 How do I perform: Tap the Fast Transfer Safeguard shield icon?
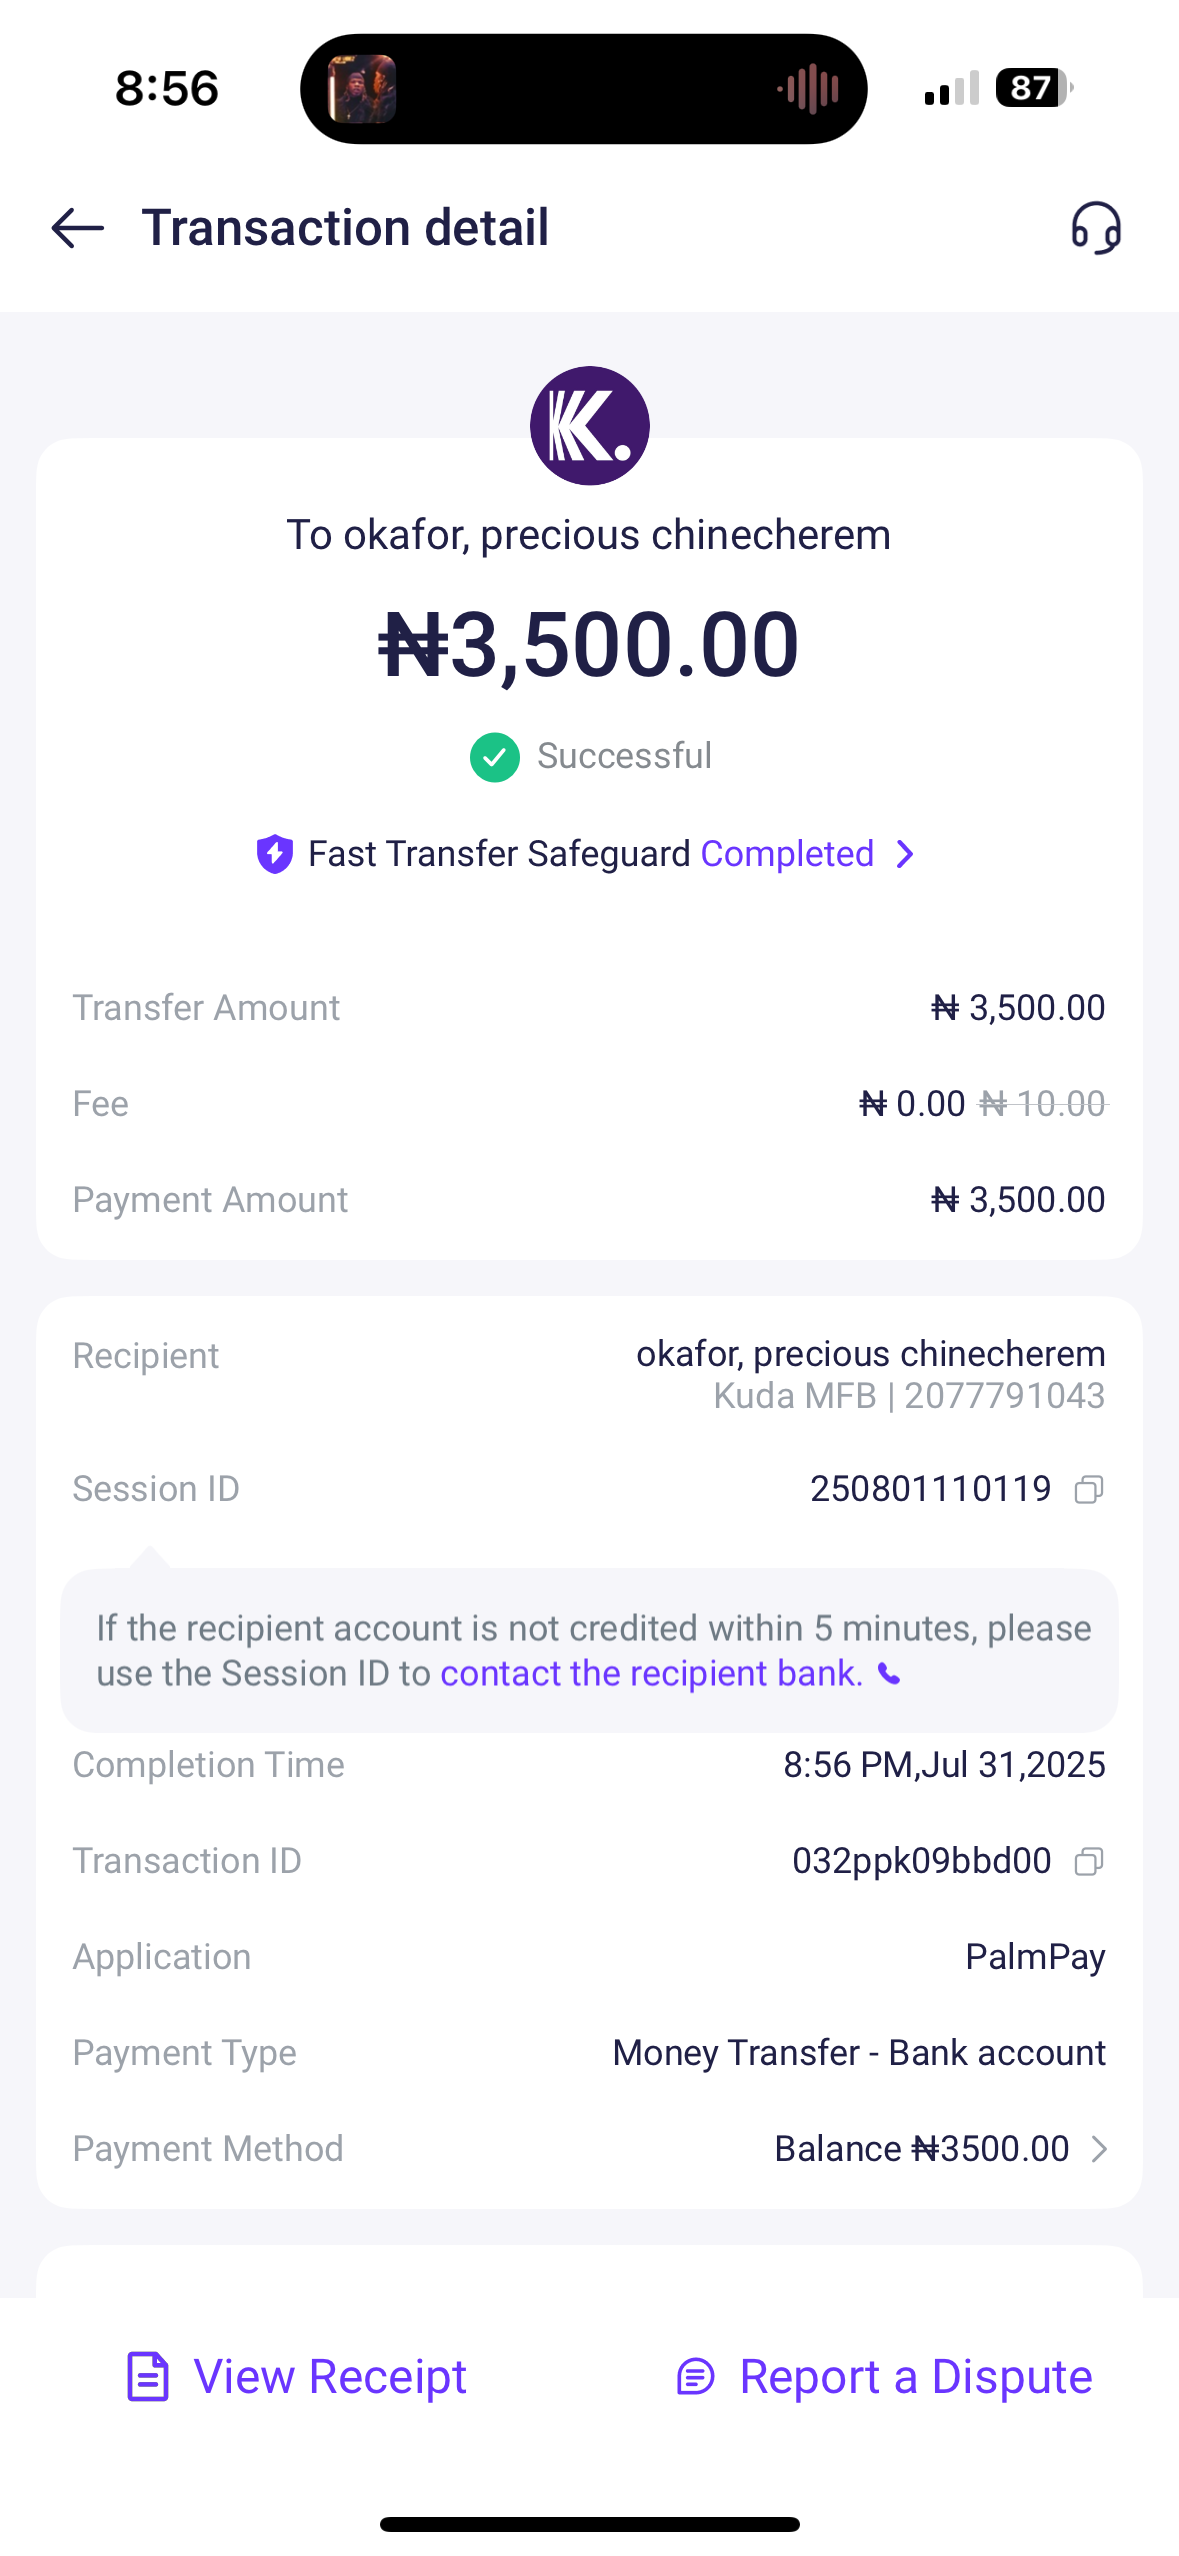click(275, 854)
